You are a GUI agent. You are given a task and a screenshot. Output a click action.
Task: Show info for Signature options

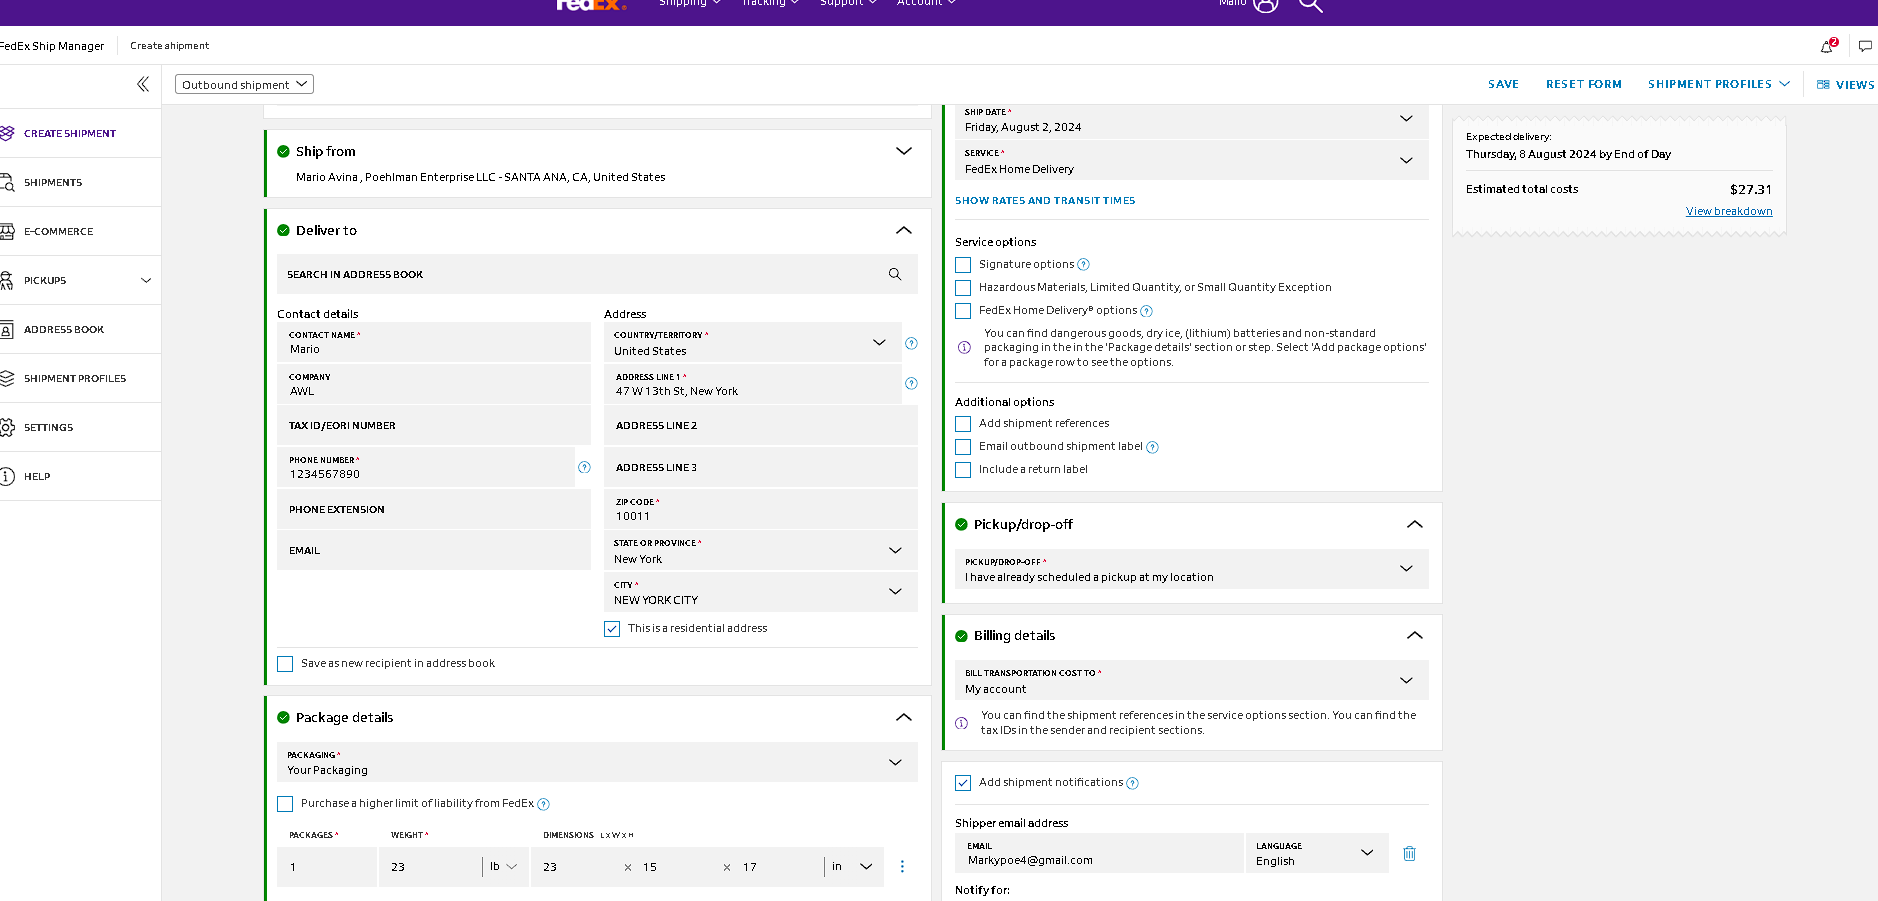coord(1083,265)
